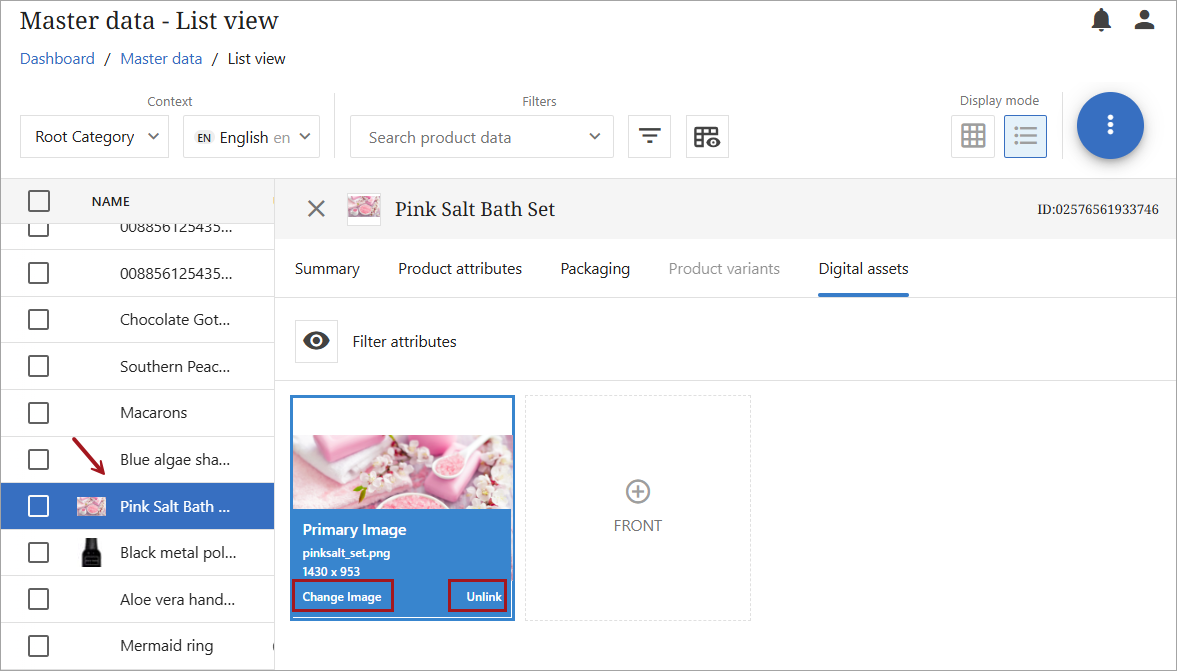The image size is (1177, 671).
Task: Switch to grid display mode
Action: point(973,136)
